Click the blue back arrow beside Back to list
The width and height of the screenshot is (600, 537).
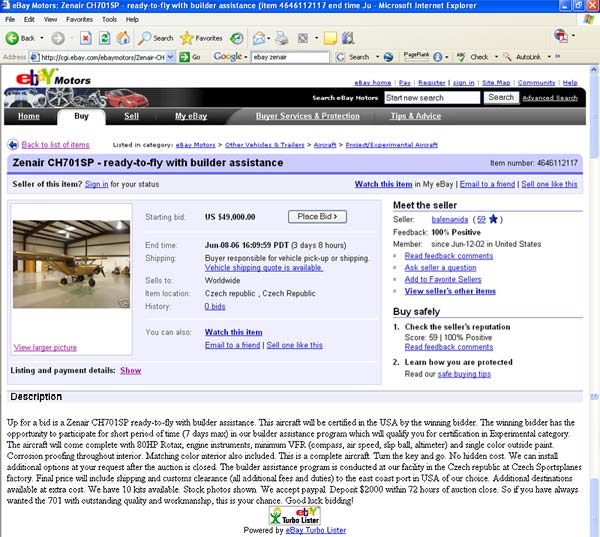tap(13, 145)
